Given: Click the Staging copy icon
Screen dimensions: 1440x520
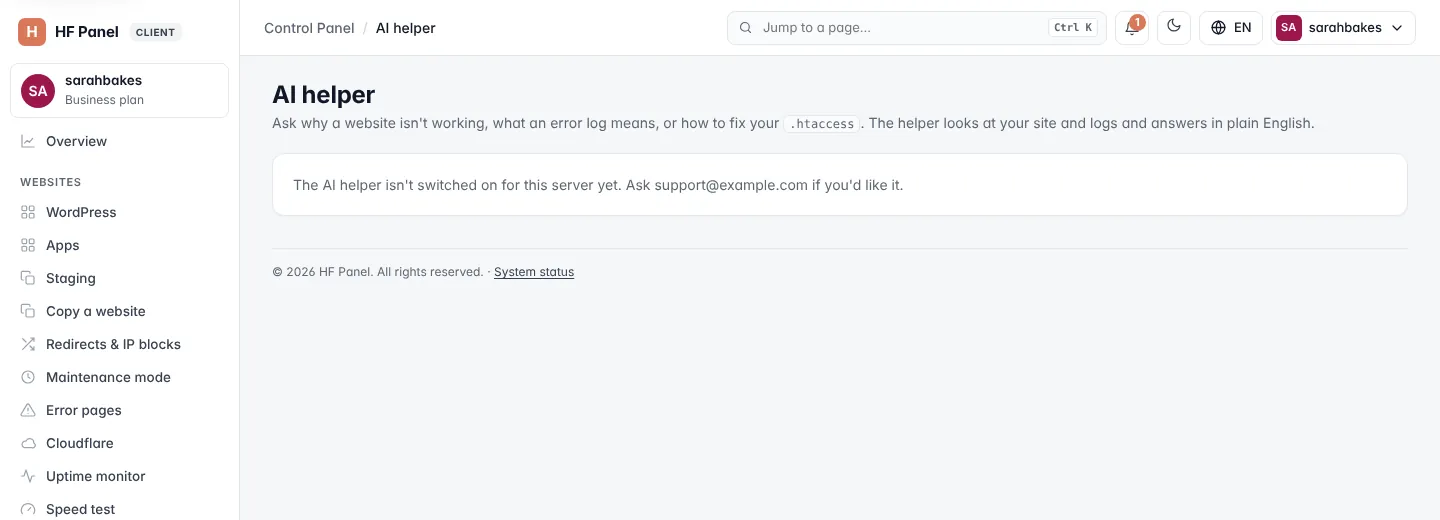Looking at the screenshot, I should 28,278.
